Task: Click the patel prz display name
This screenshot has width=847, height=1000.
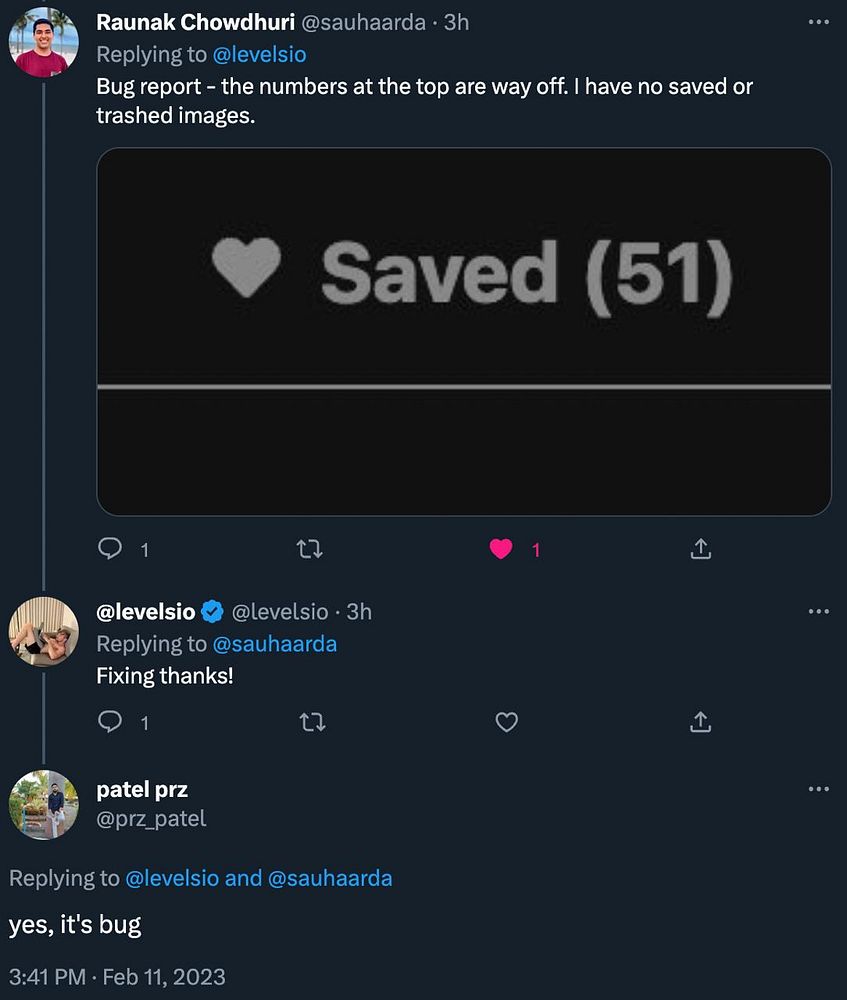Action: tap(142, 790)
